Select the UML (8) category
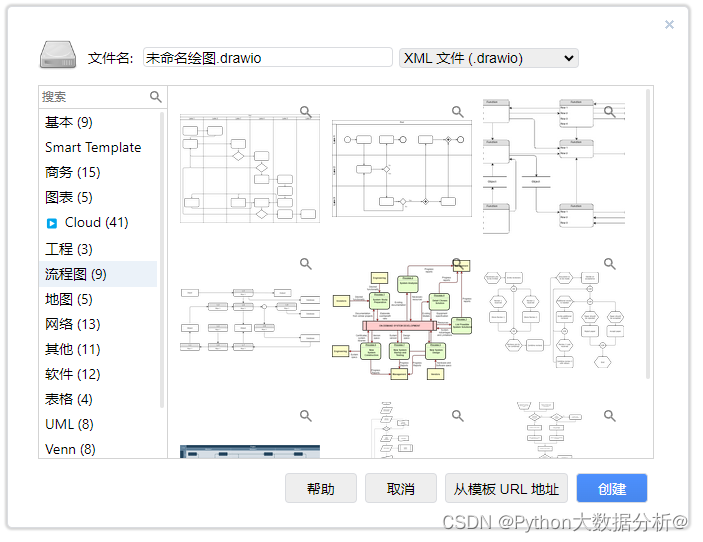The height and width of the screenshot is (542, 703). [70, 425]
